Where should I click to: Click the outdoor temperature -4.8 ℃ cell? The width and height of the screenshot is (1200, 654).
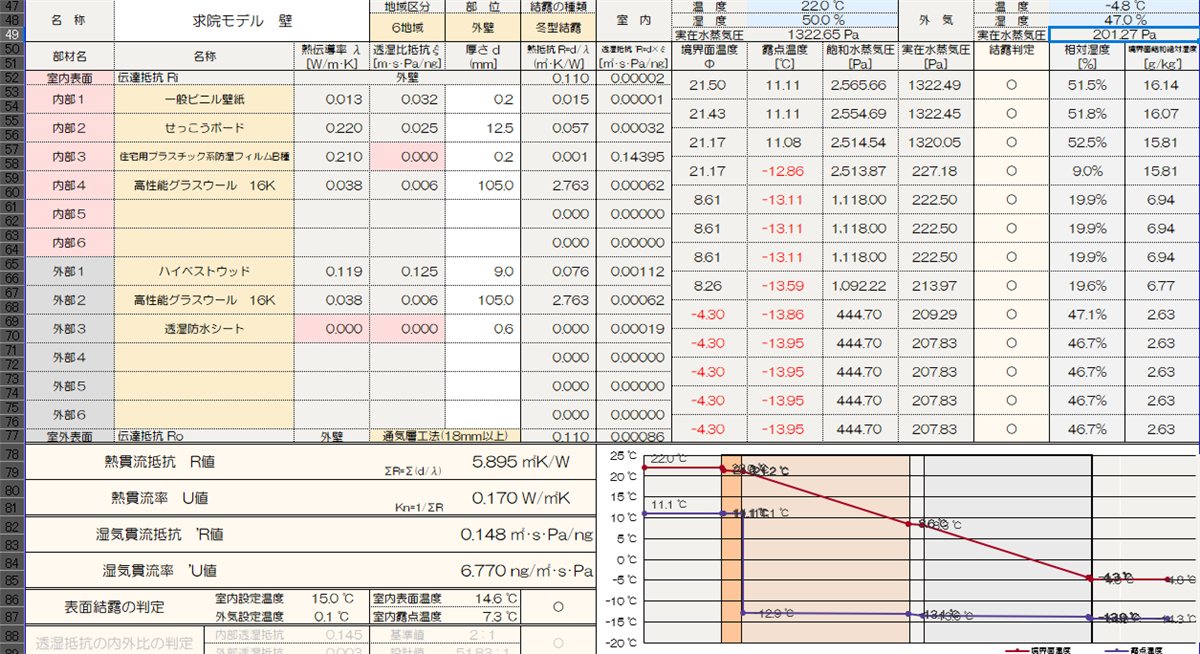1126,6
